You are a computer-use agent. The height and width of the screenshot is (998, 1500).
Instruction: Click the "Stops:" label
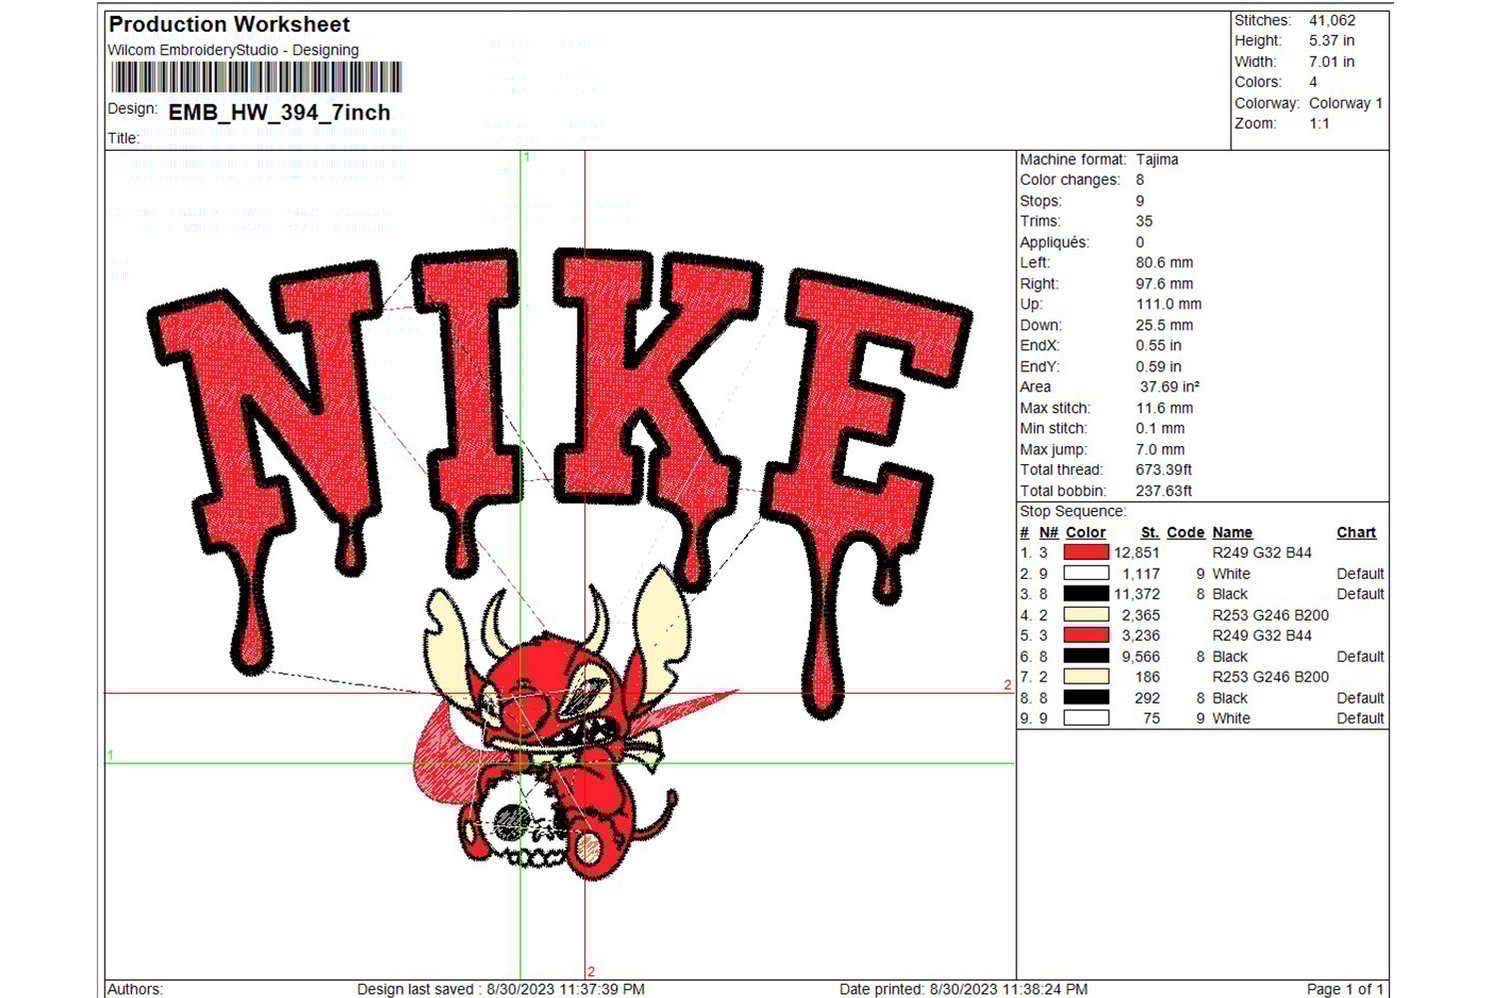1041,201
